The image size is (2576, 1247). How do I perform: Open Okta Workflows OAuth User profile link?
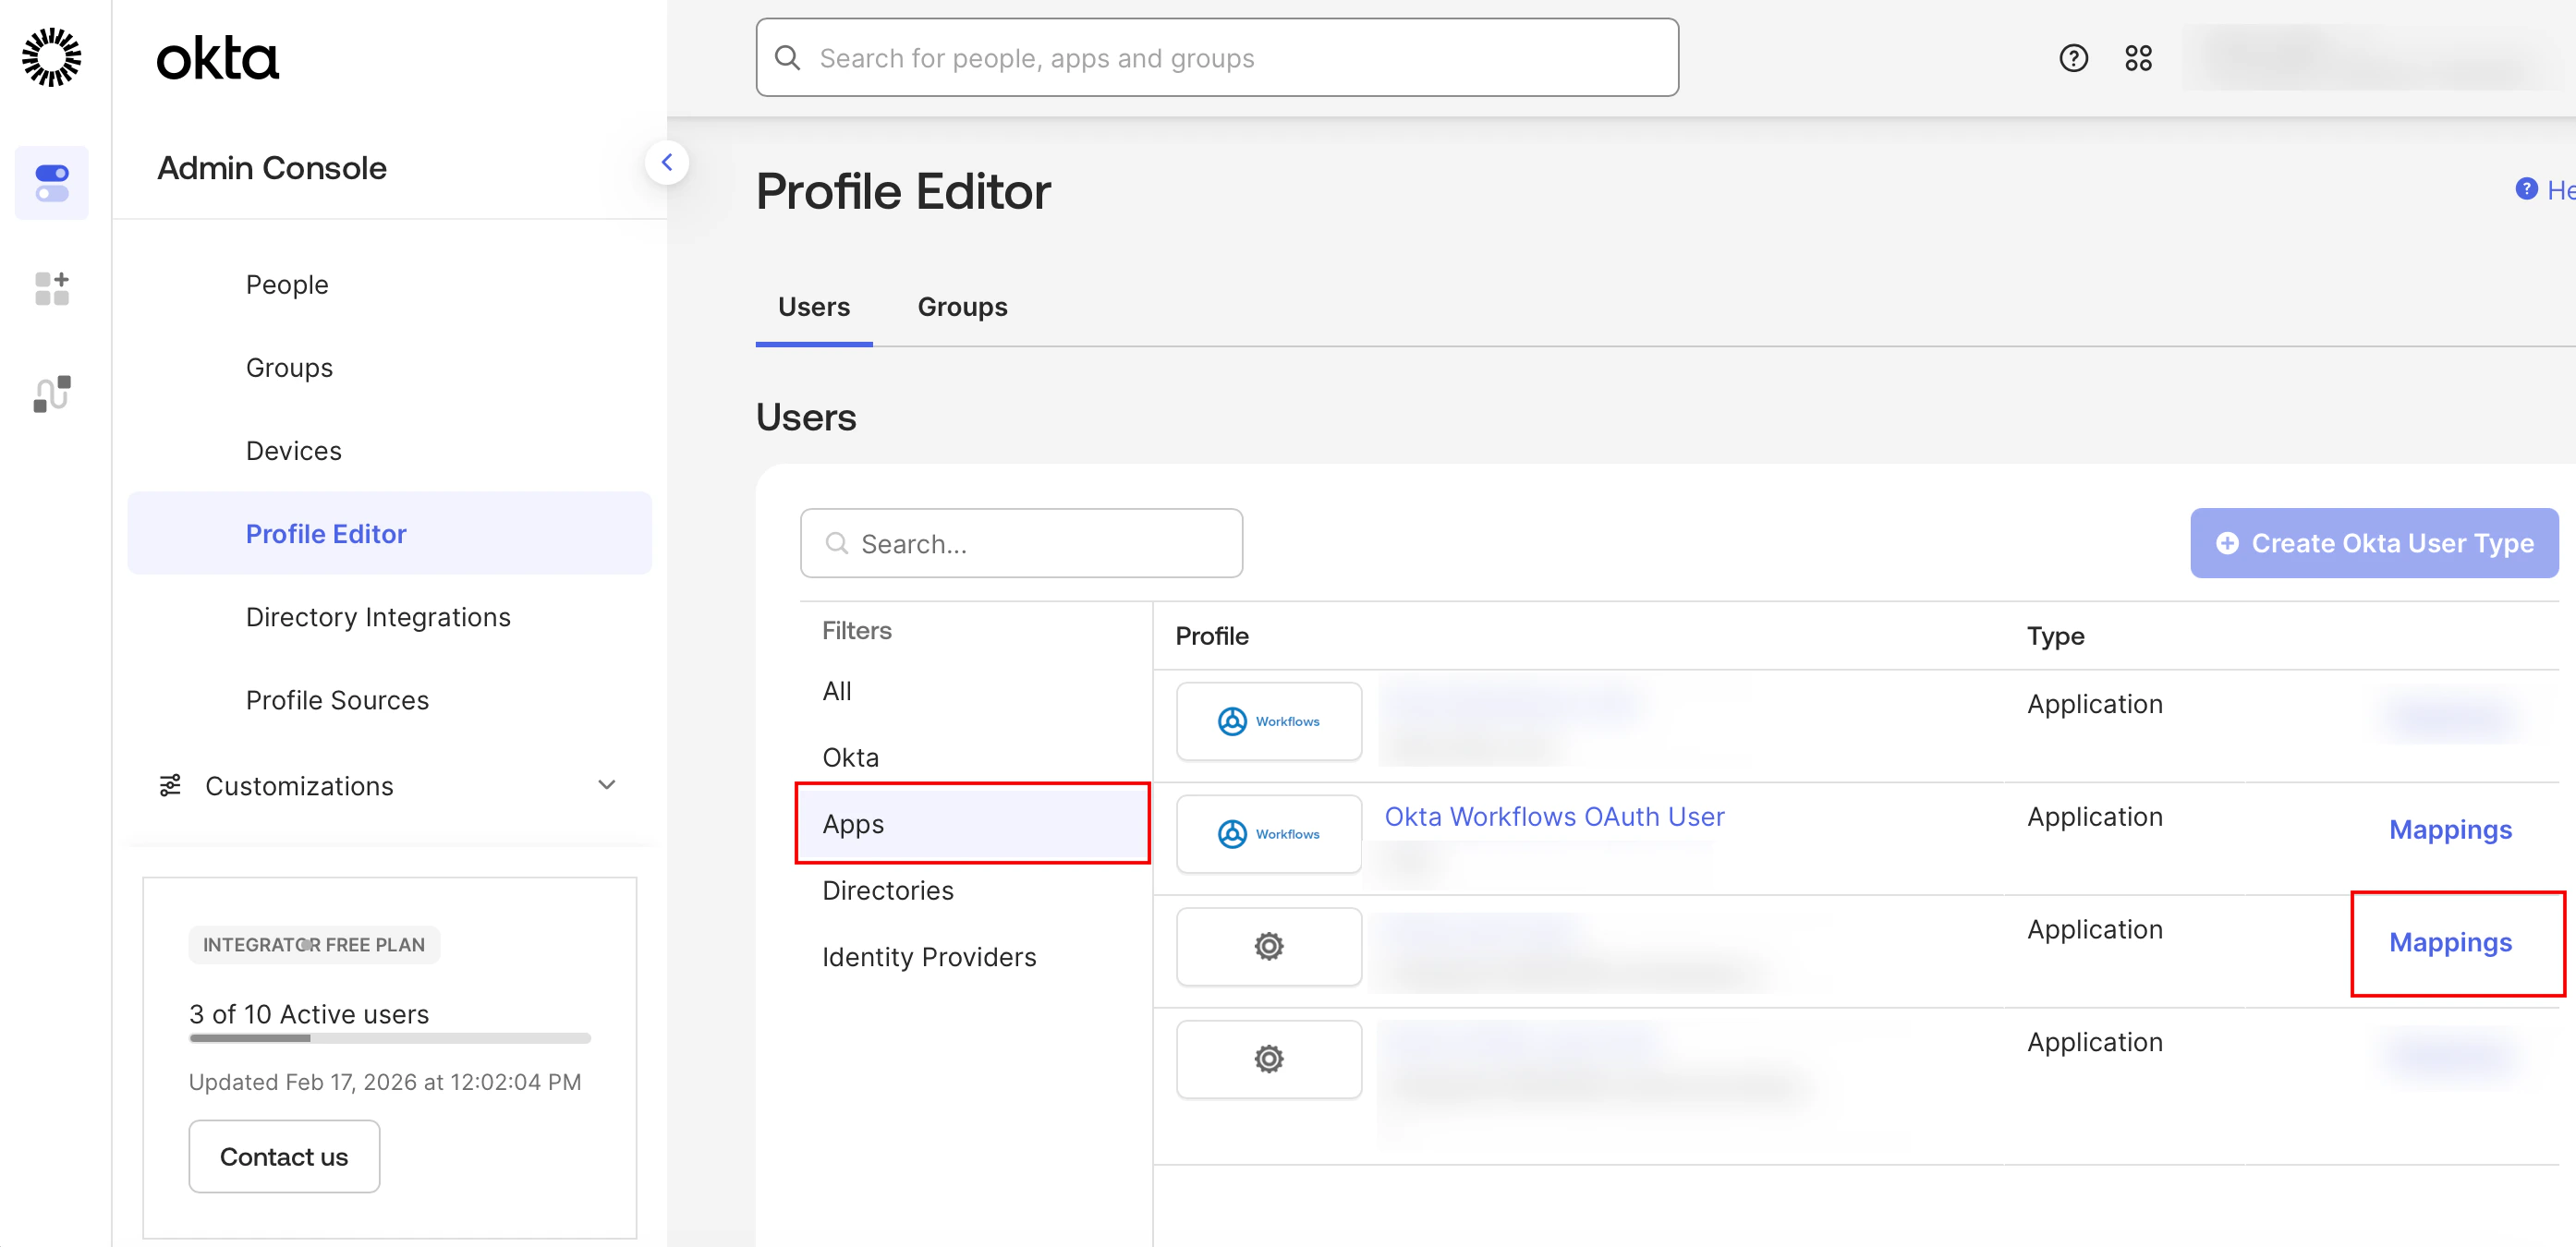1554,816
